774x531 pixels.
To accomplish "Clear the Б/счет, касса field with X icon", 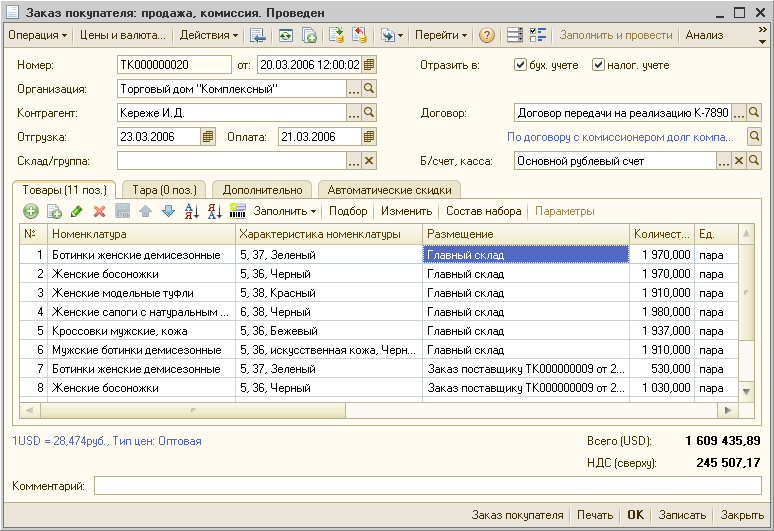I will click(739, 161).
